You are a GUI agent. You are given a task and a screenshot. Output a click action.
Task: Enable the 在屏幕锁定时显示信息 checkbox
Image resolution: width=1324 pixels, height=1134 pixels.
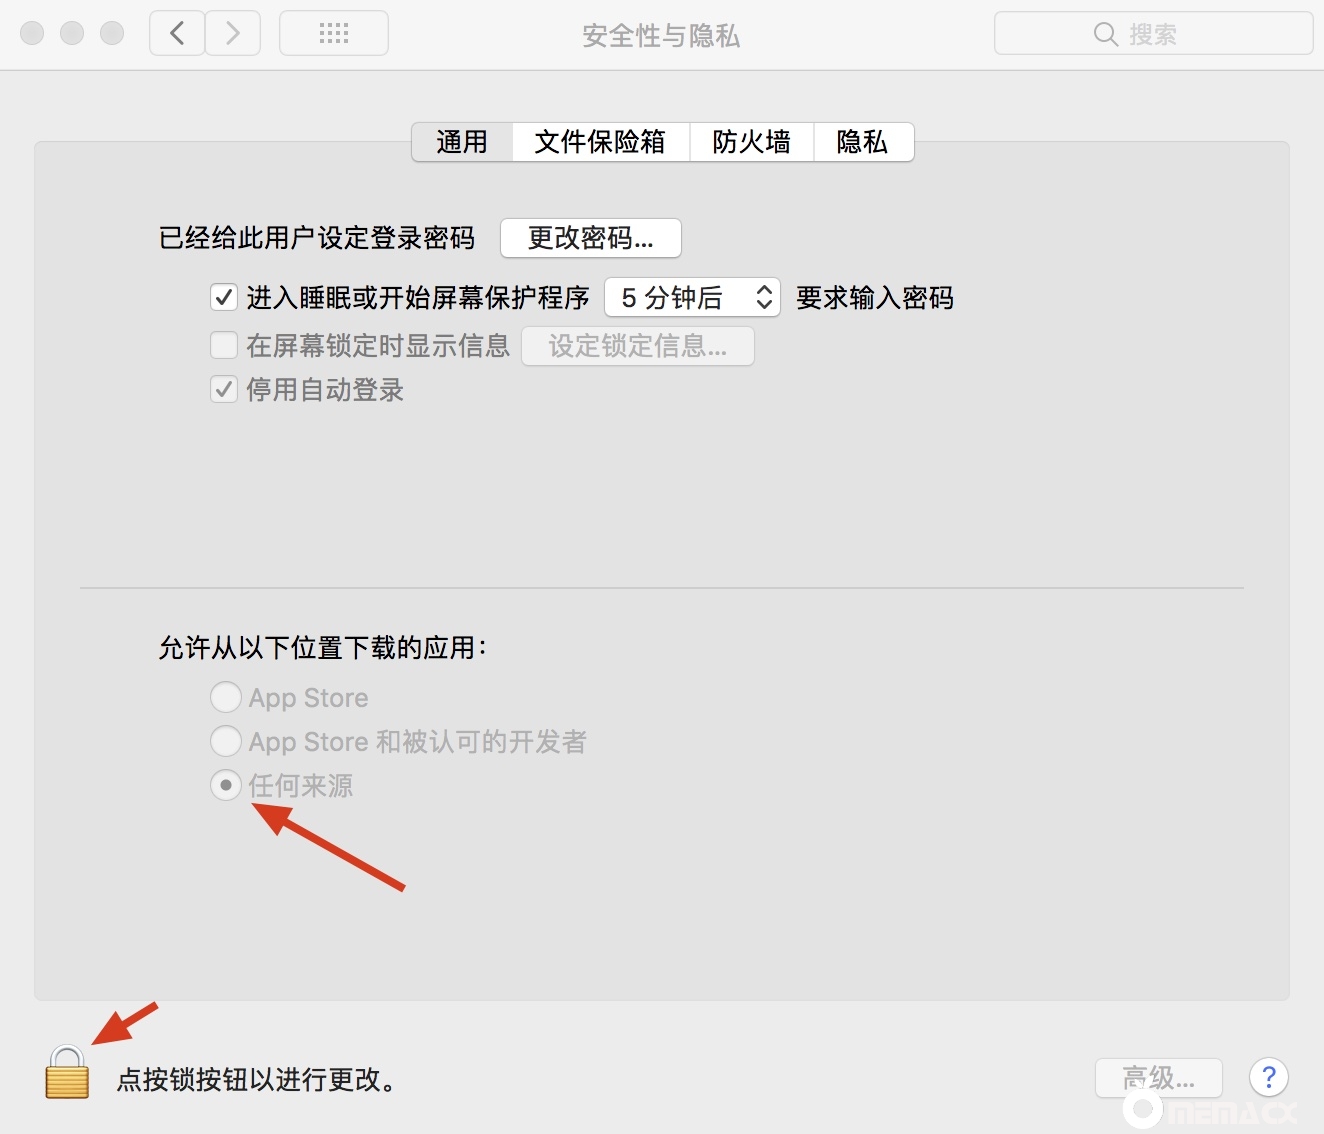(x=224, y=346)
